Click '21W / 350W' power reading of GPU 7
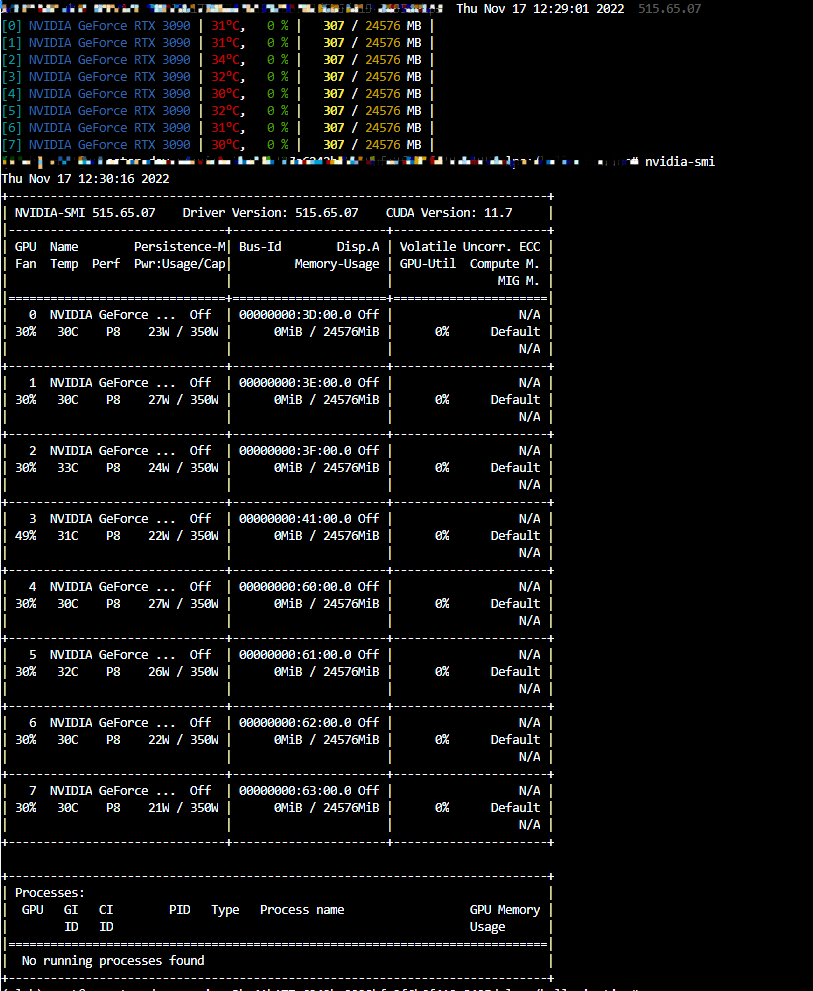The height and width of the screenshot is (991, 813). [183, 808]
